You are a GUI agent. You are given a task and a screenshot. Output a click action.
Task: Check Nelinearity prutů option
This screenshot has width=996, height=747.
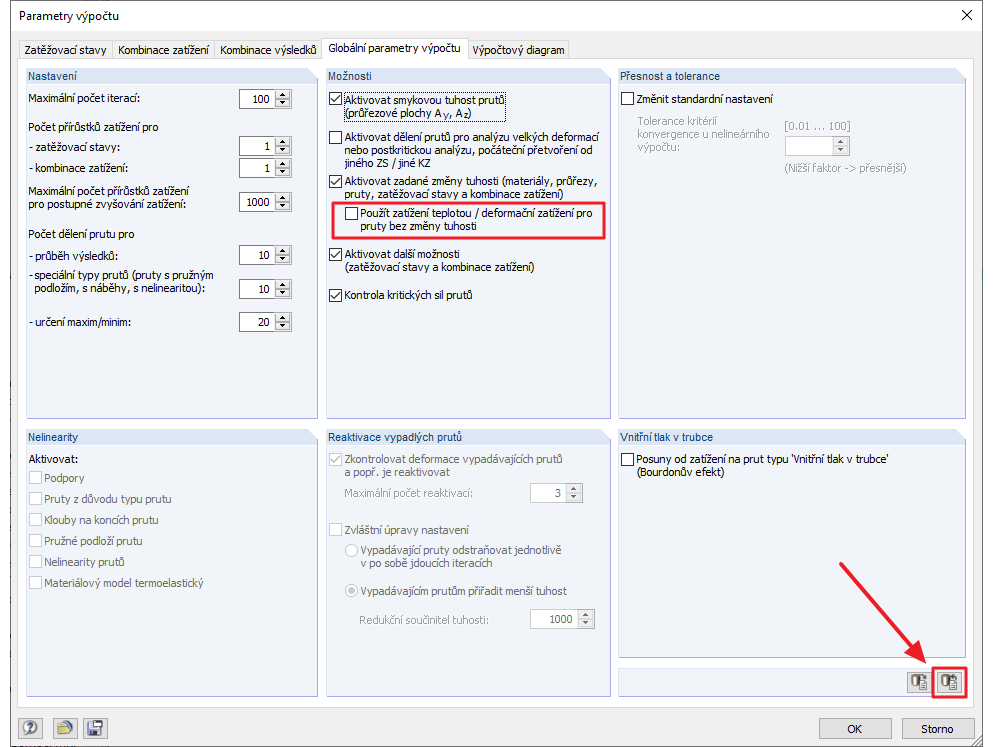pyautogui.click(x=36, y=562)
